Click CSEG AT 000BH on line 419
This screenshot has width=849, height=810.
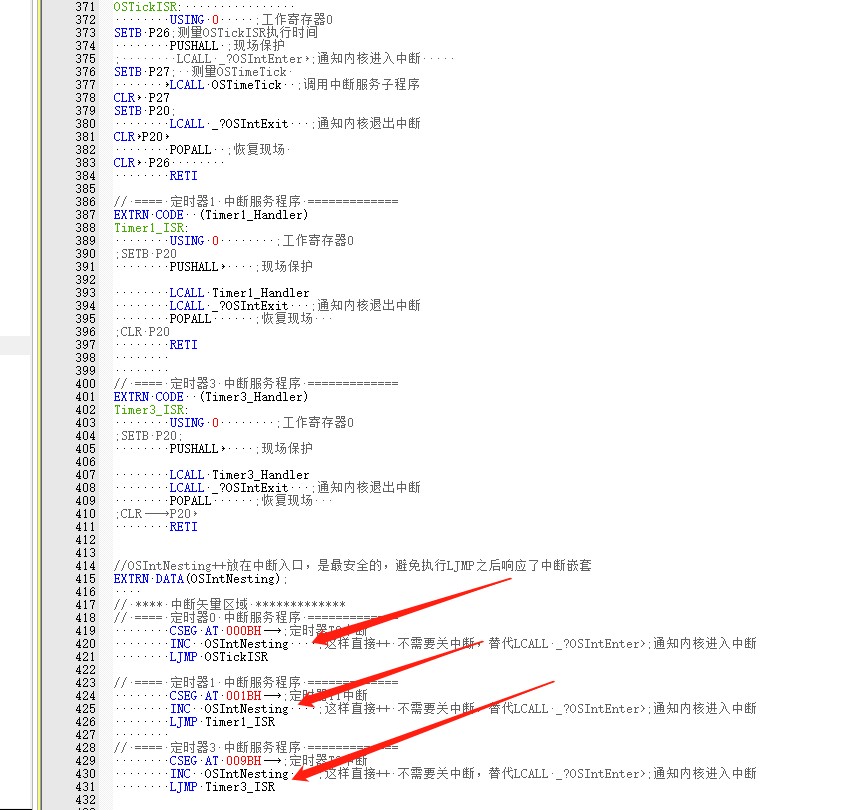coord(215,631)
